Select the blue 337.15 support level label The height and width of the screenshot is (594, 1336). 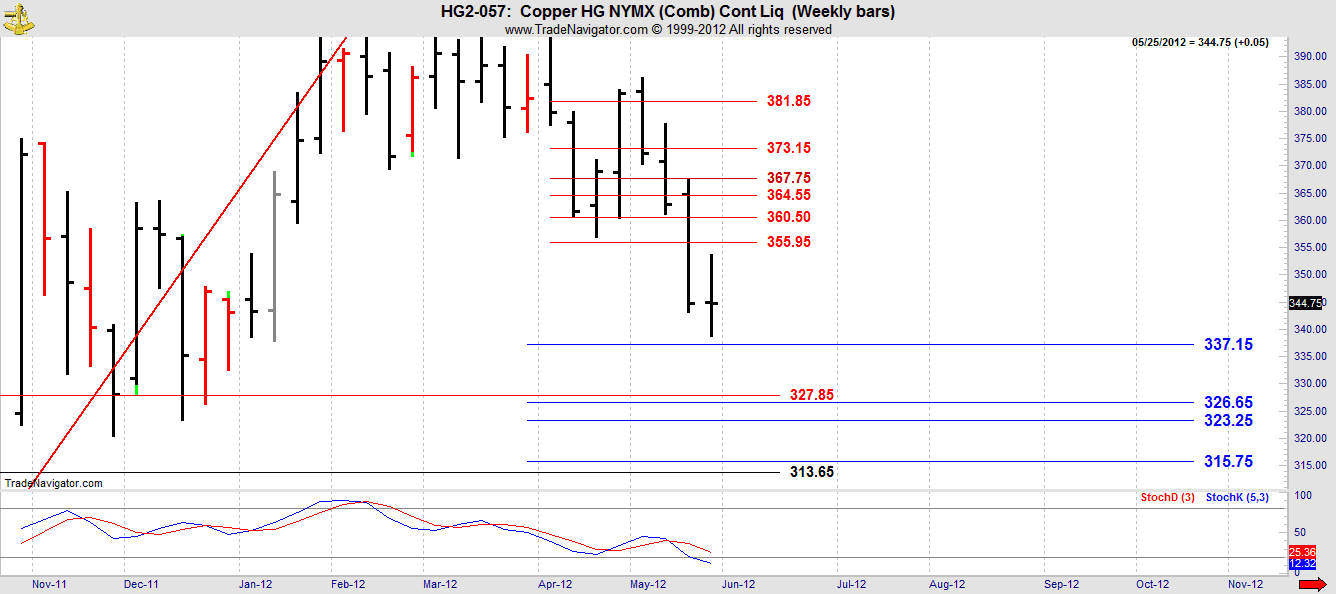coord(1228,345)
